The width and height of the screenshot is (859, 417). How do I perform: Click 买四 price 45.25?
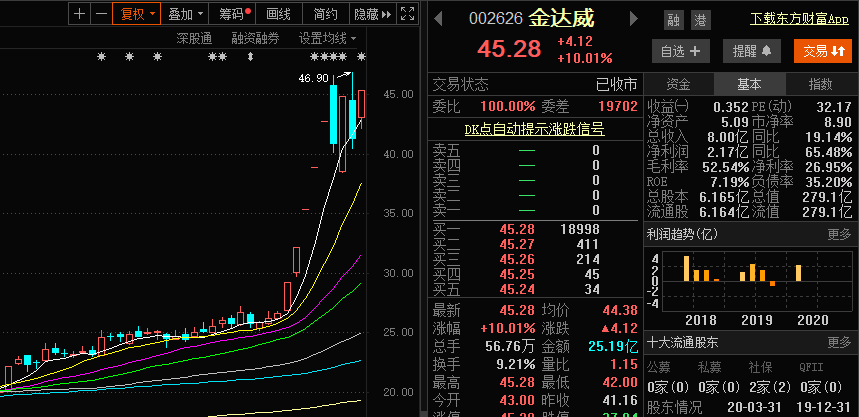click(x=517, y=274)
